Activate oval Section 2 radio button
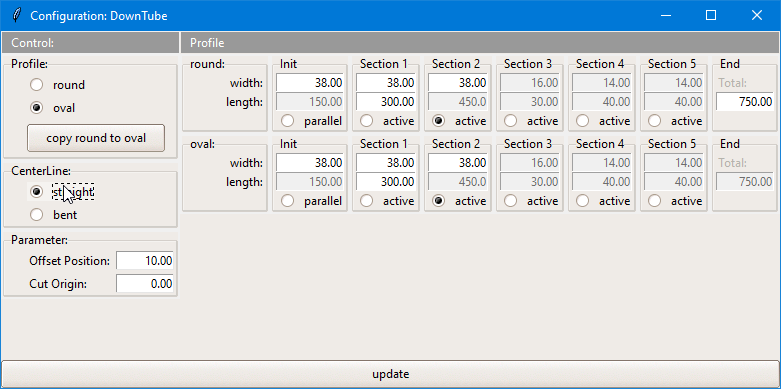781x389 pixels. [438, 201]
